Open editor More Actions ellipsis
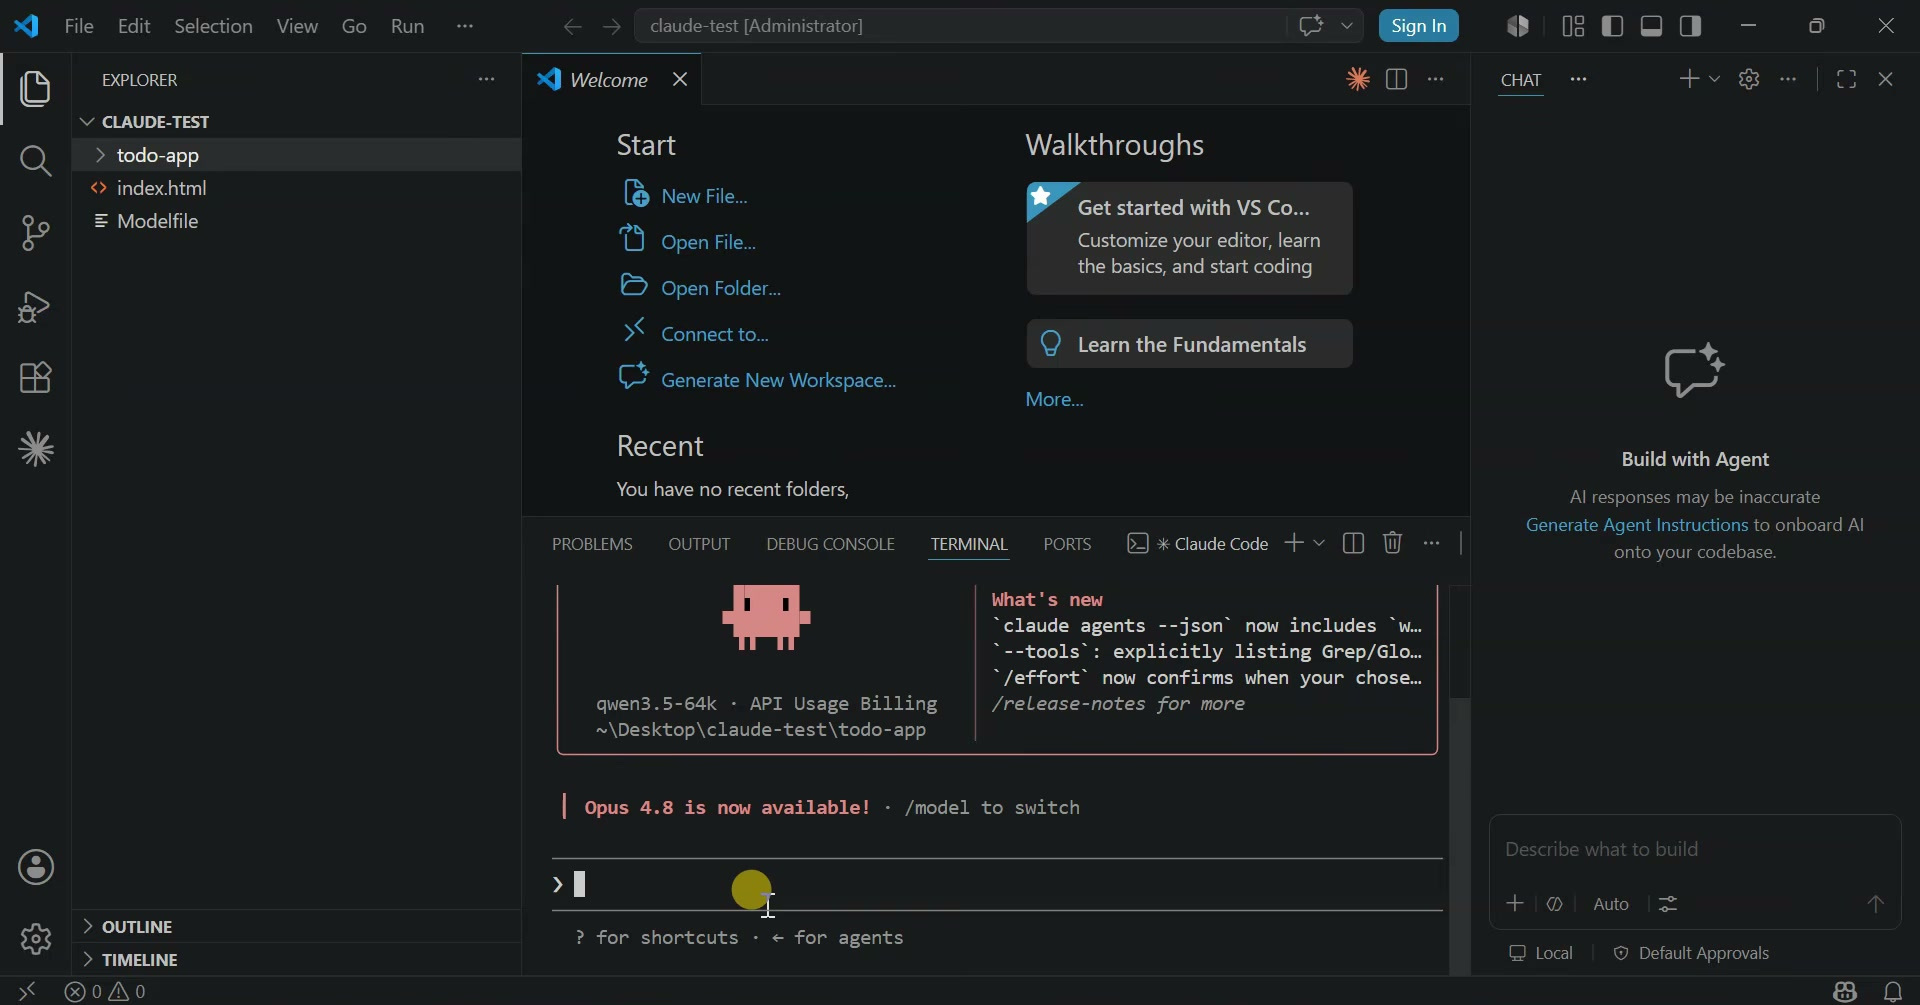Screen dimensions: 1920x1005 (x=1436, y=80)
